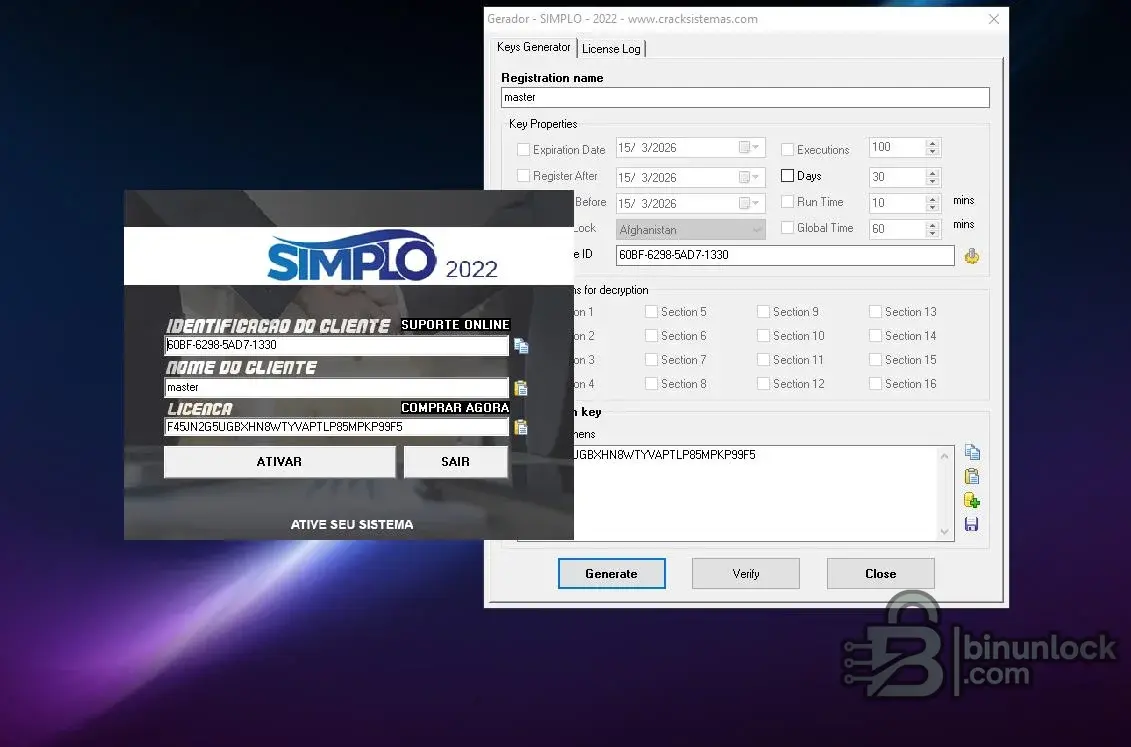Click the paste icon beside the Licenca field
The width and height of the screenshot is (1131, 747).
pos(521,427)
